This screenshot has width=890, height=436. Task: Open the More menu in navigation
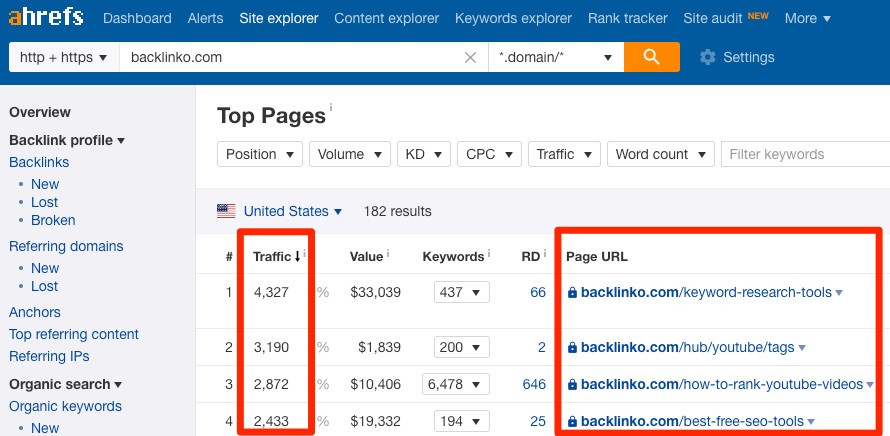[807, 18]
